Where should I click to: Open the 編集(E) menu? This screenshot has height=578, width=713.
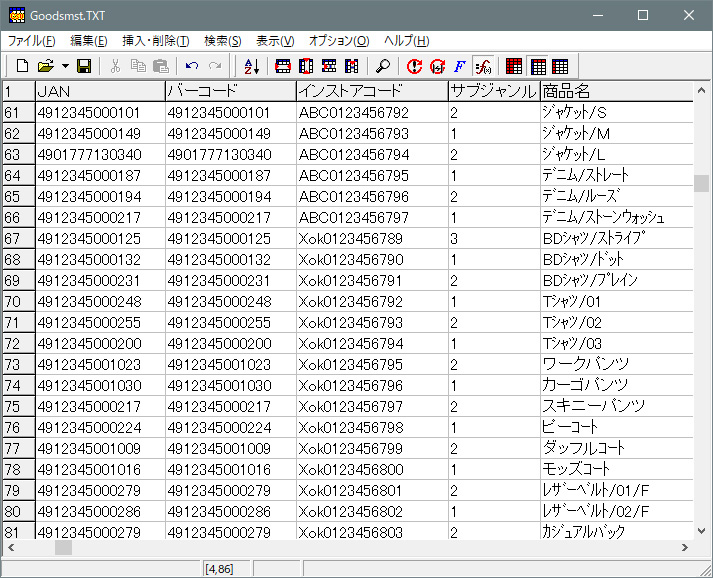click(89, 41)
